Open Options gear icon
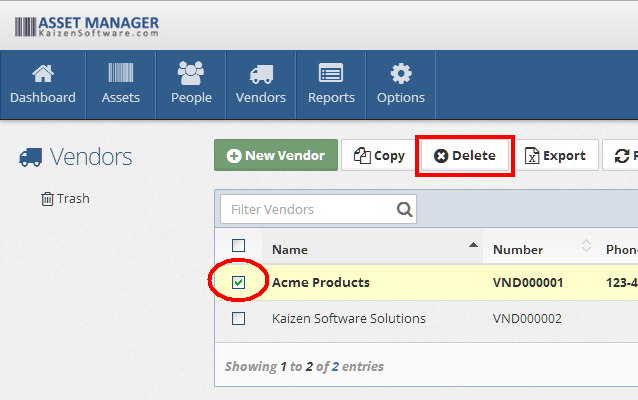This screenshot has height=400, width=638. pyautogui.click(x=401, y=74)
